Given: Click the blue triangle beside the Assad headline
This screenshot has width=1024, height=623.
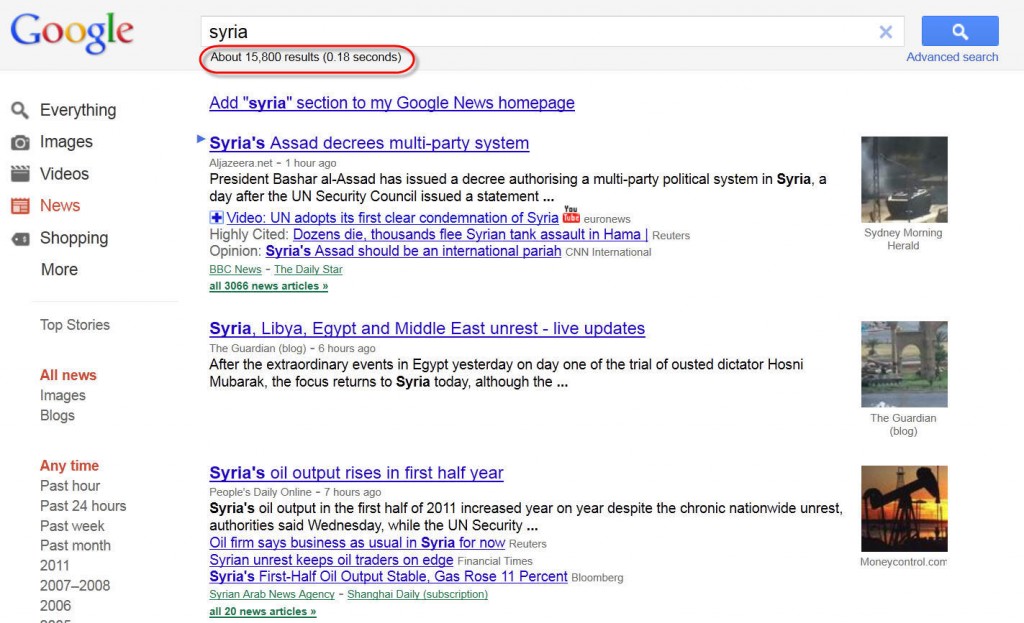Looking at the screenshot, I should tap(200, 139).
